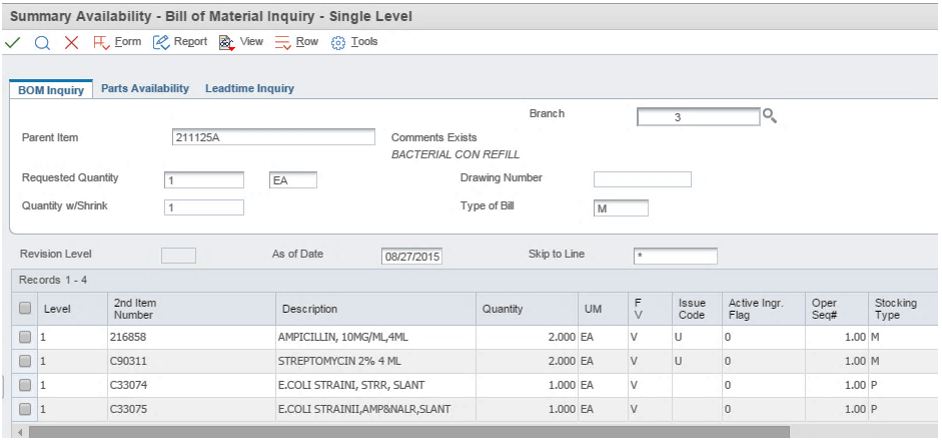The width and height of the screenshot is (942, 441).
Task: Click the Oper Seq# column header
Action: pyautogui.click(x=837, y=309)
